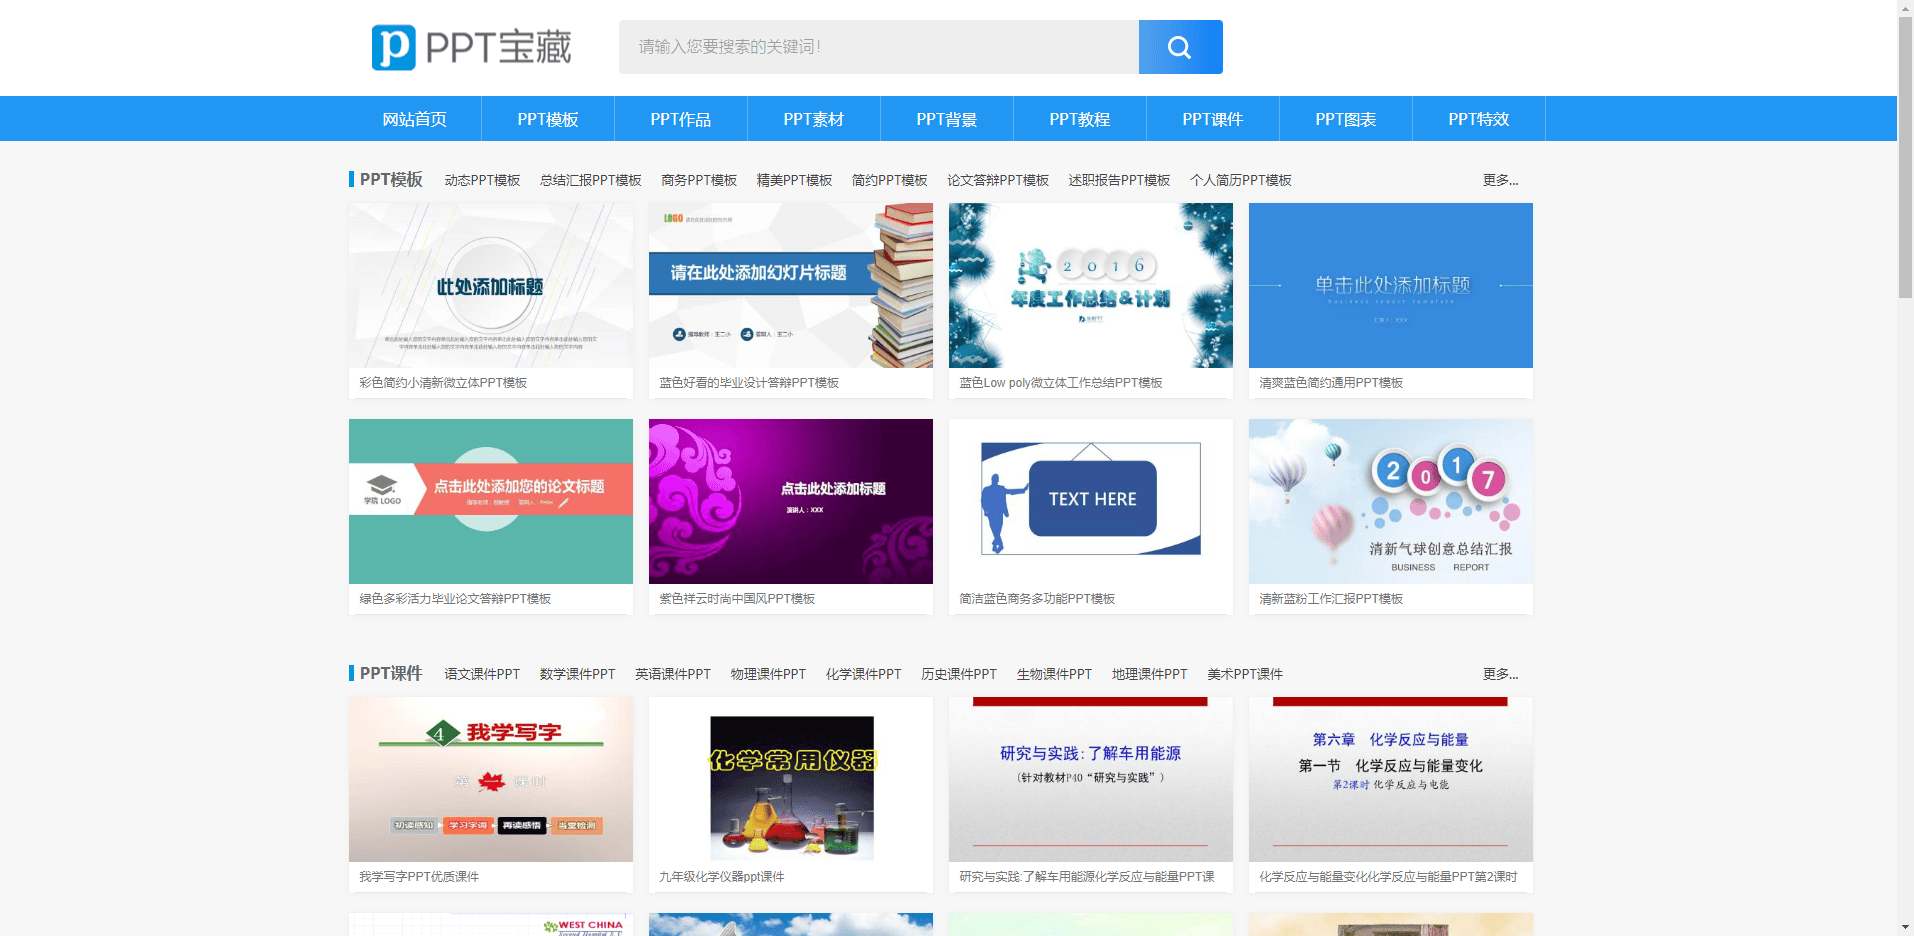Expand more PPT课件 items with 更多
Viewport: 1914px width, 936px height.
coord(1499,674)
